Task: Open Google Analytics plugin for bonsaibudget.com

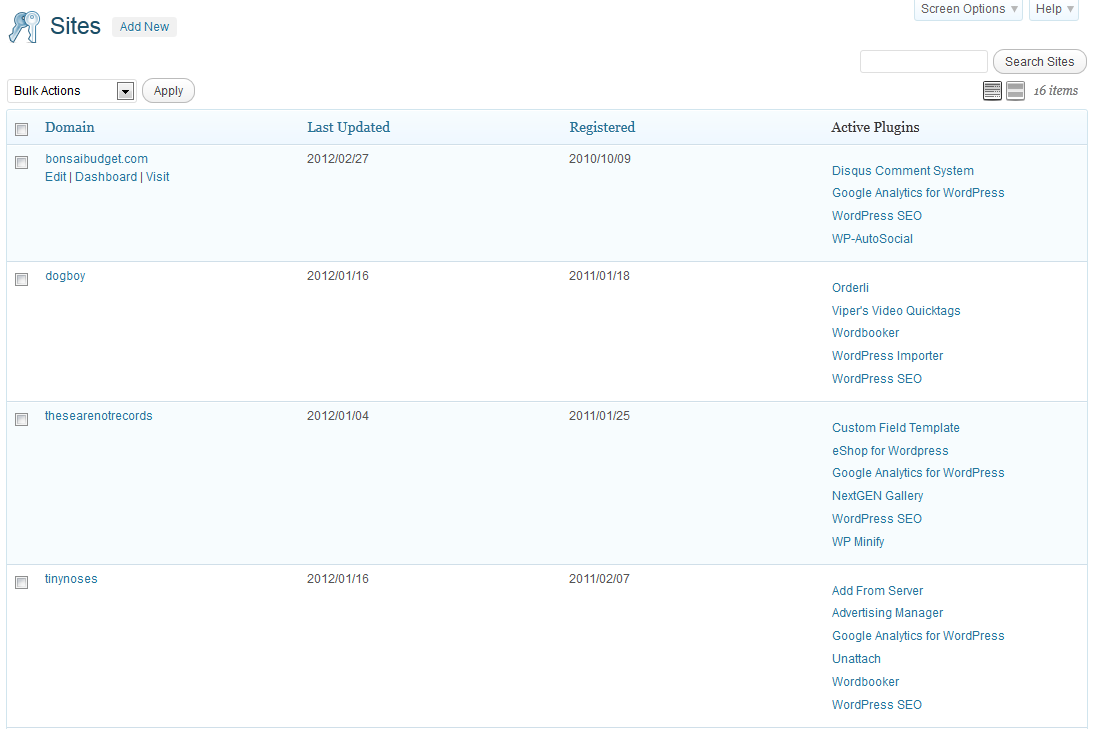Action: click(x=918, y=192)
